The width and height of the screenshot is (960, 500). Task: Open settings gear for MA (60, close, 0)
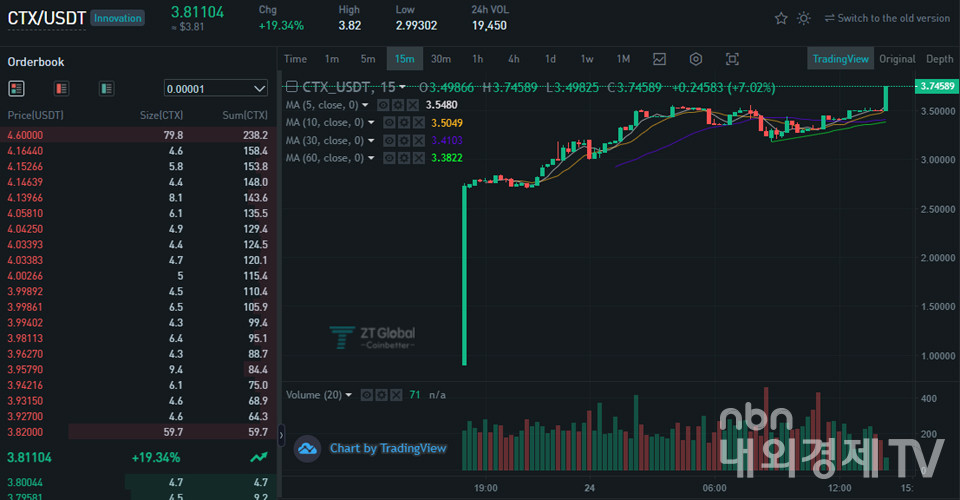(x=404, y=158)
